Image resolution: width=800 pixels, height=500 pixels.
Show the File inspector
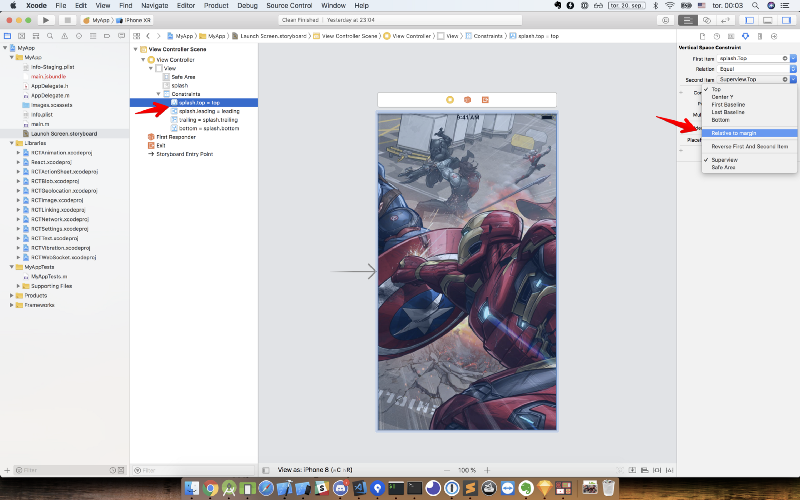[703, 36]
